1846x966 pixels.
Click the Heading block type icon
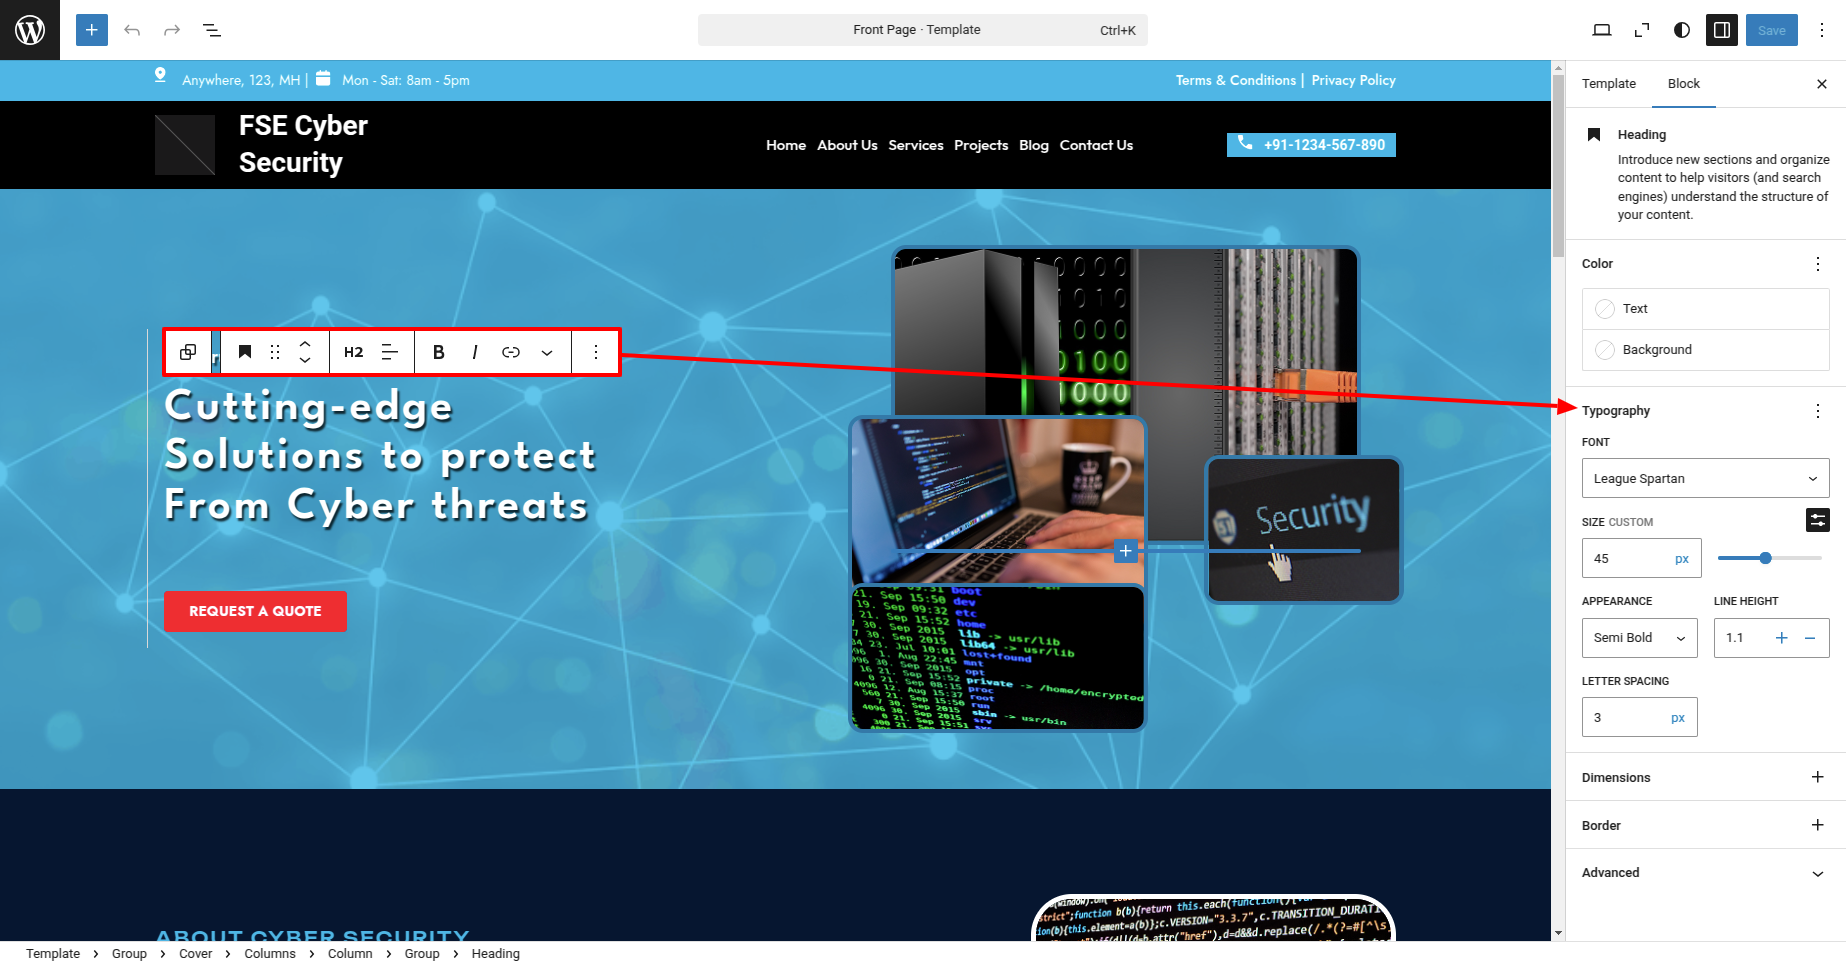point(245,352)
